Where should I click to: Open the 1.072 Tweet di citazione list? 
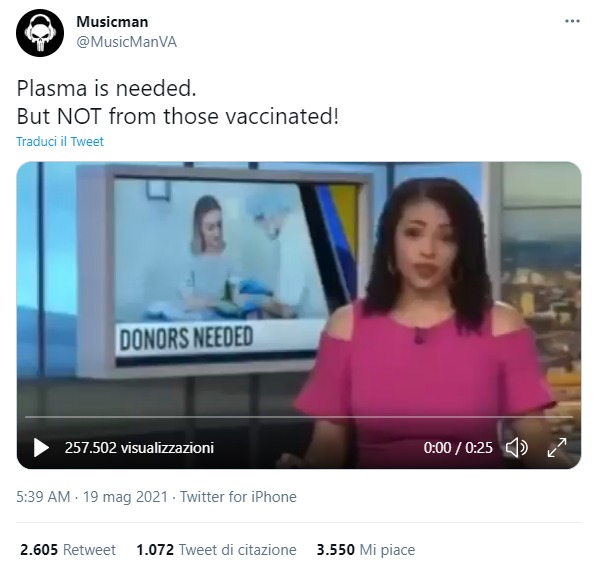(216, 550)
